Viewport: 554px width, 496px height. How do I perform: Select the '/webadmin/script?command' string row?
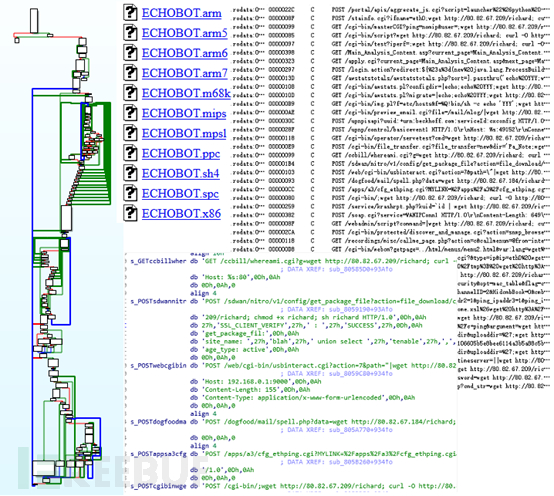(x=391, y=224)
